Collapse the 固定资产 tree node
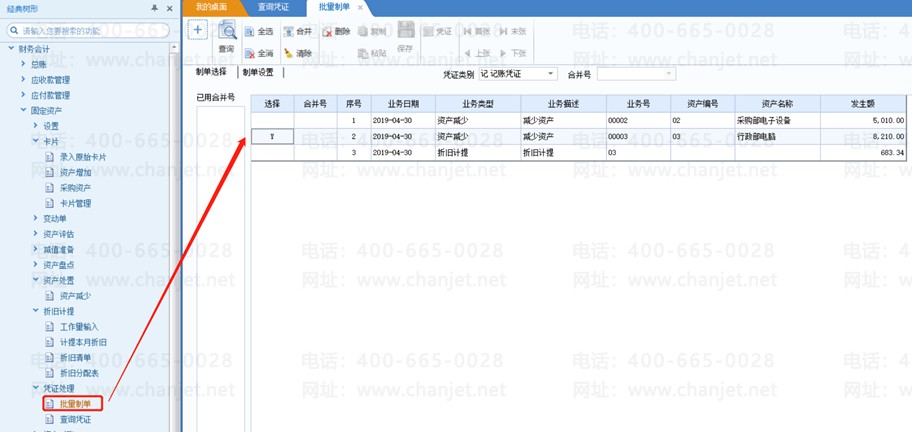912x432 pixels. 24,110
